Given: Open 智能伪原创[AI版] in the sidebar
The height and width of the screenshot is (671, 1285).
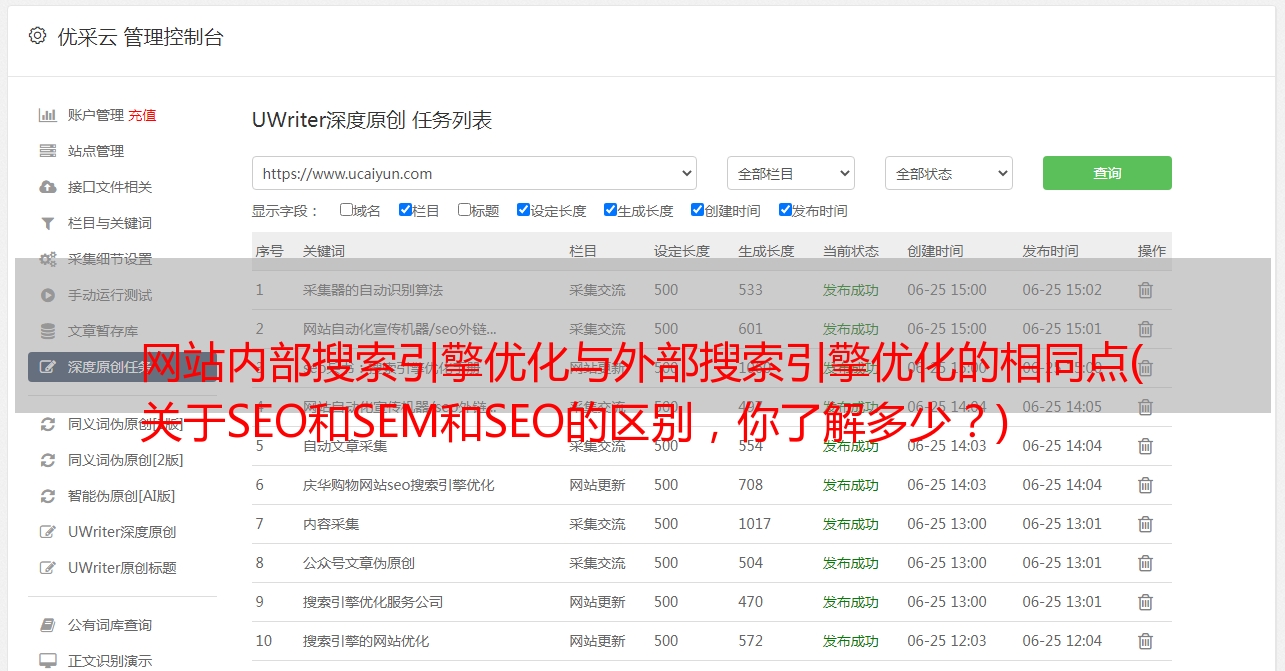Looking at the screenshot, I should (121, 496).
